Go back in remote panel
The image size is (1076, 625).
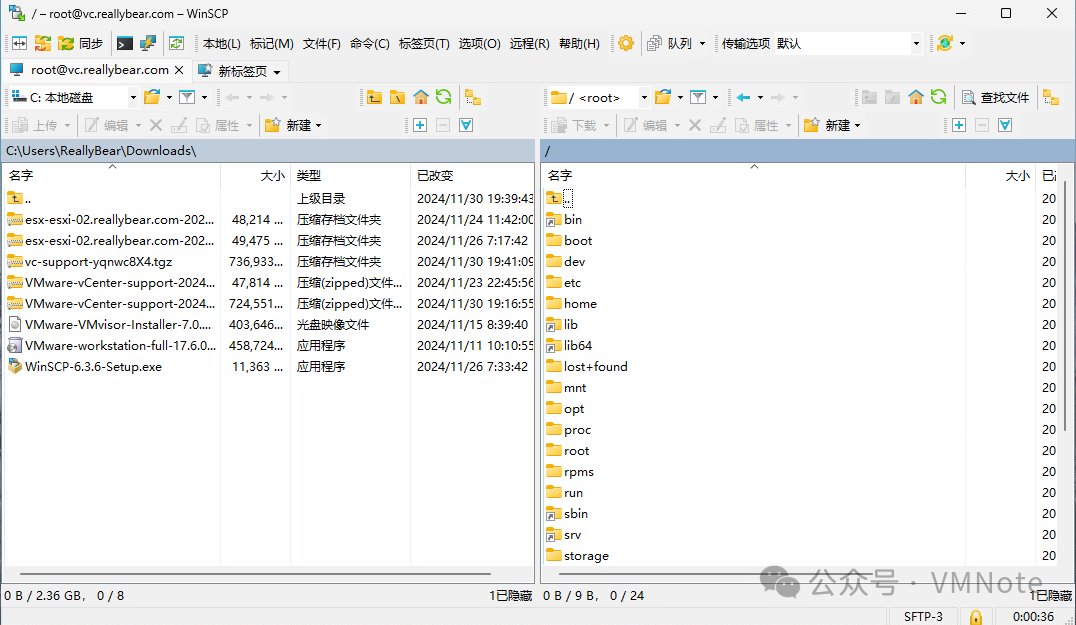(x=743, y=97)
